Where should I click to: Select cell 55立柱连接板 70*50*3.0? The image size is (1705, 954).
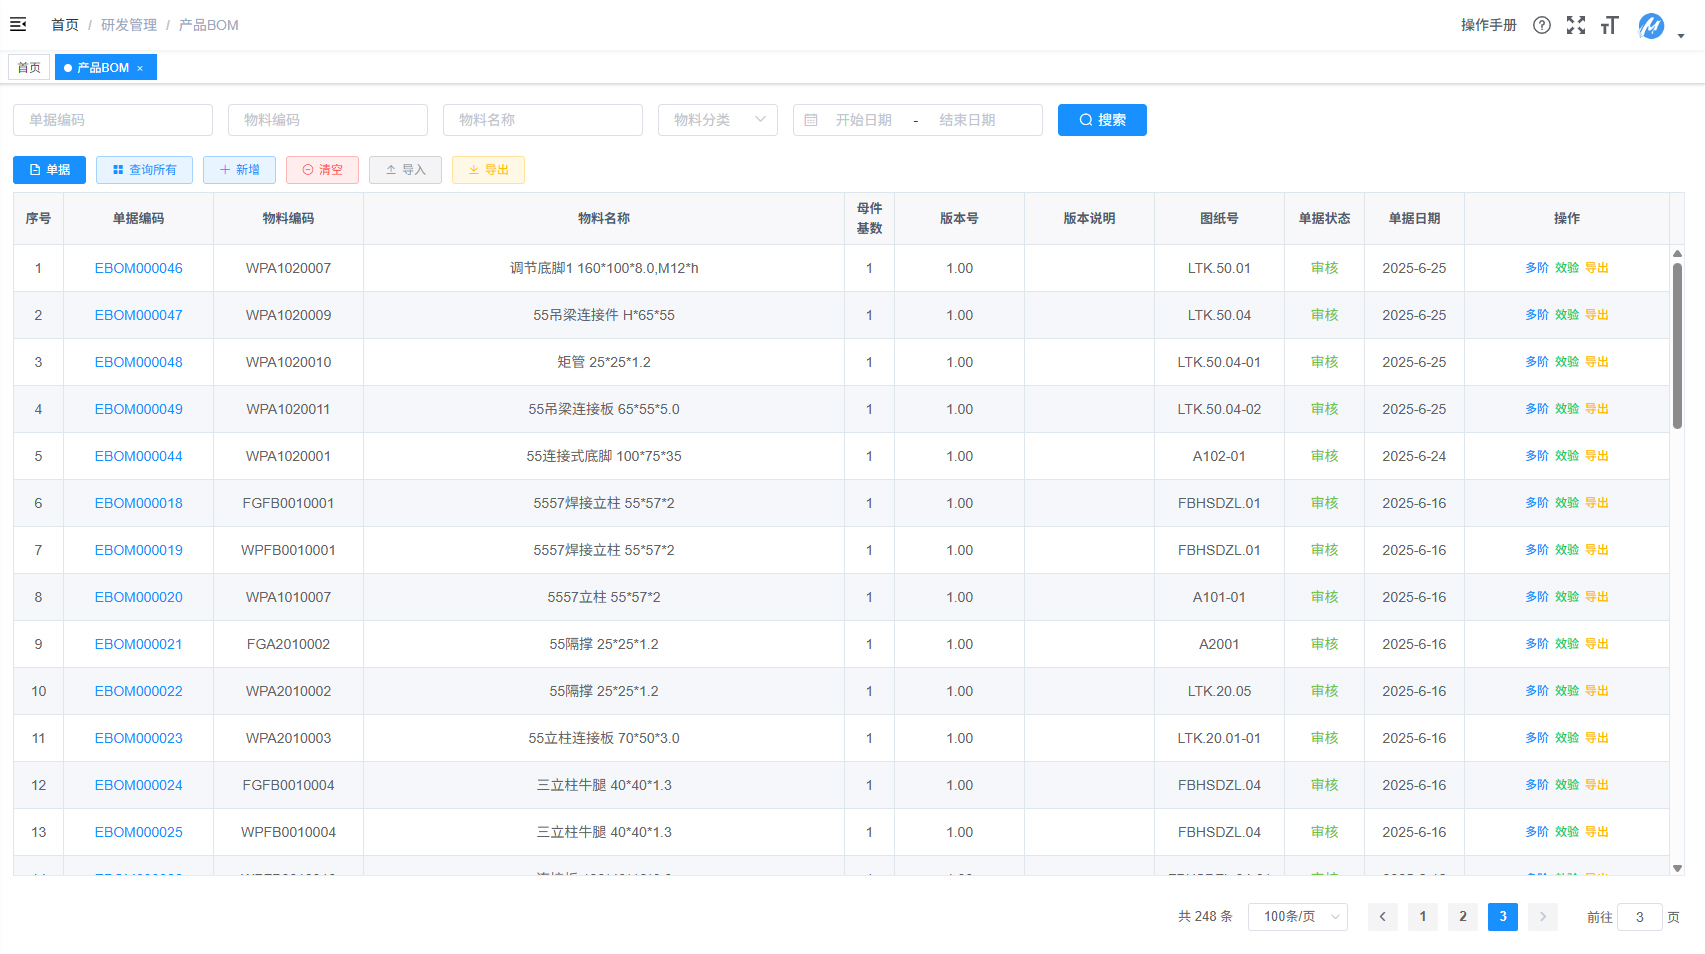tap(604, 738)
